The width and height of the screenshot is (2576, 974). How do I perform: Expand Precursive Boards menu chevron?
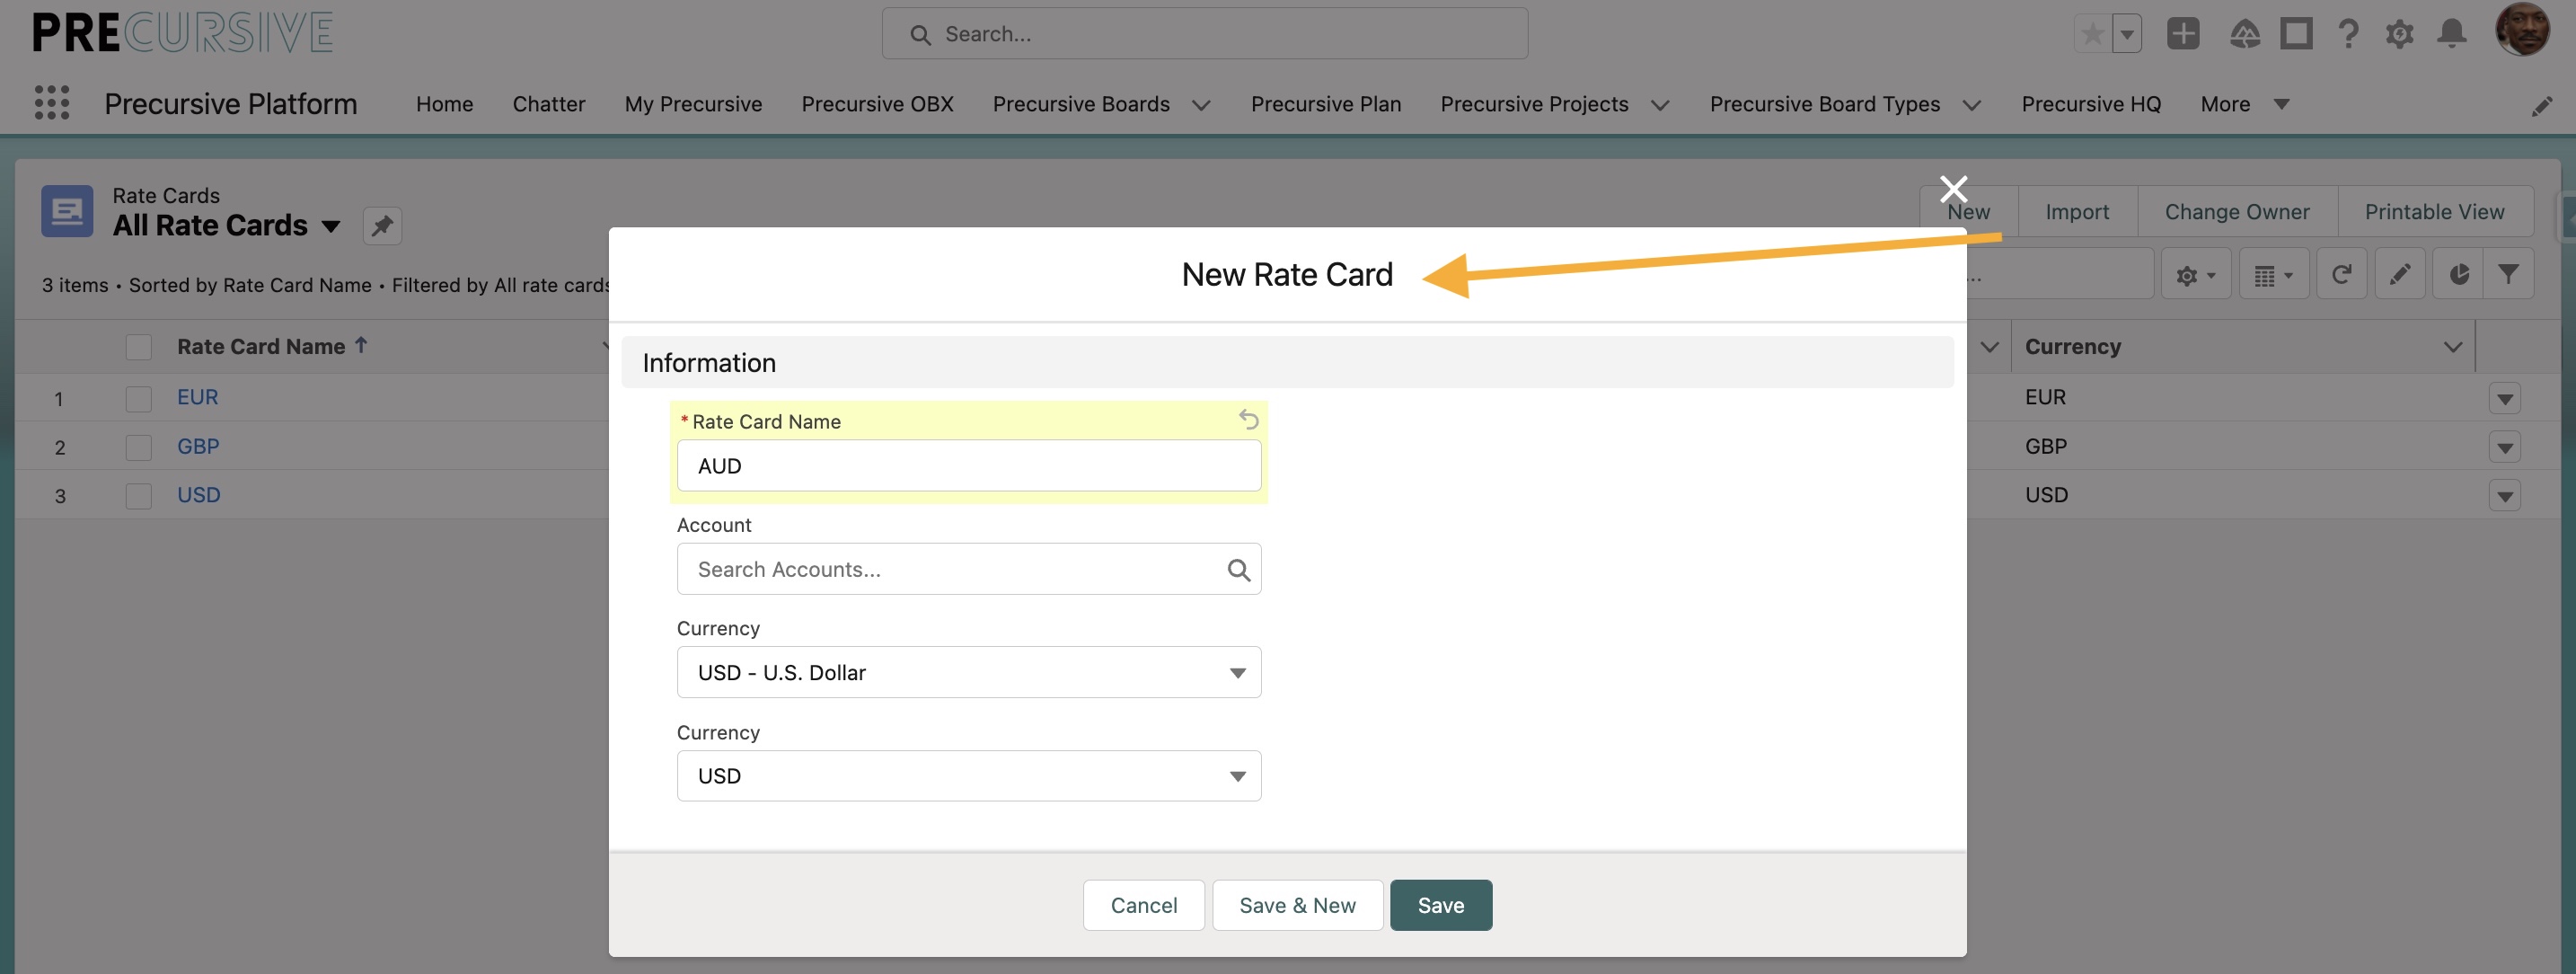tap(1201, 105)
